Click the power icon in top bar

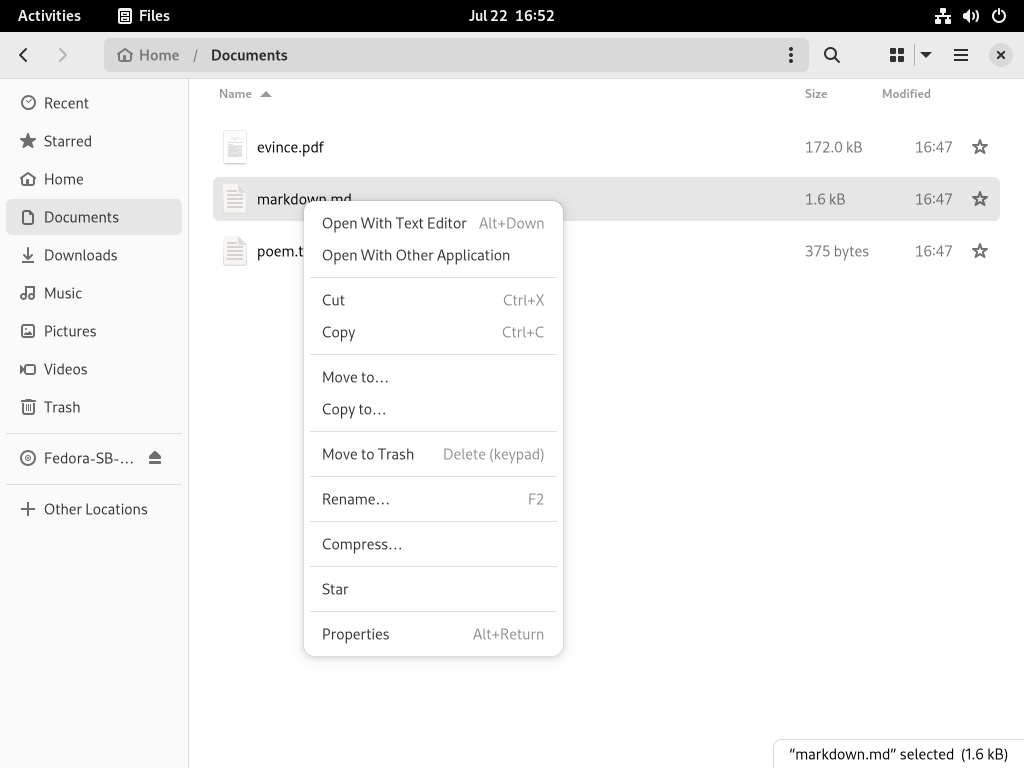click(x=999, y=16)
